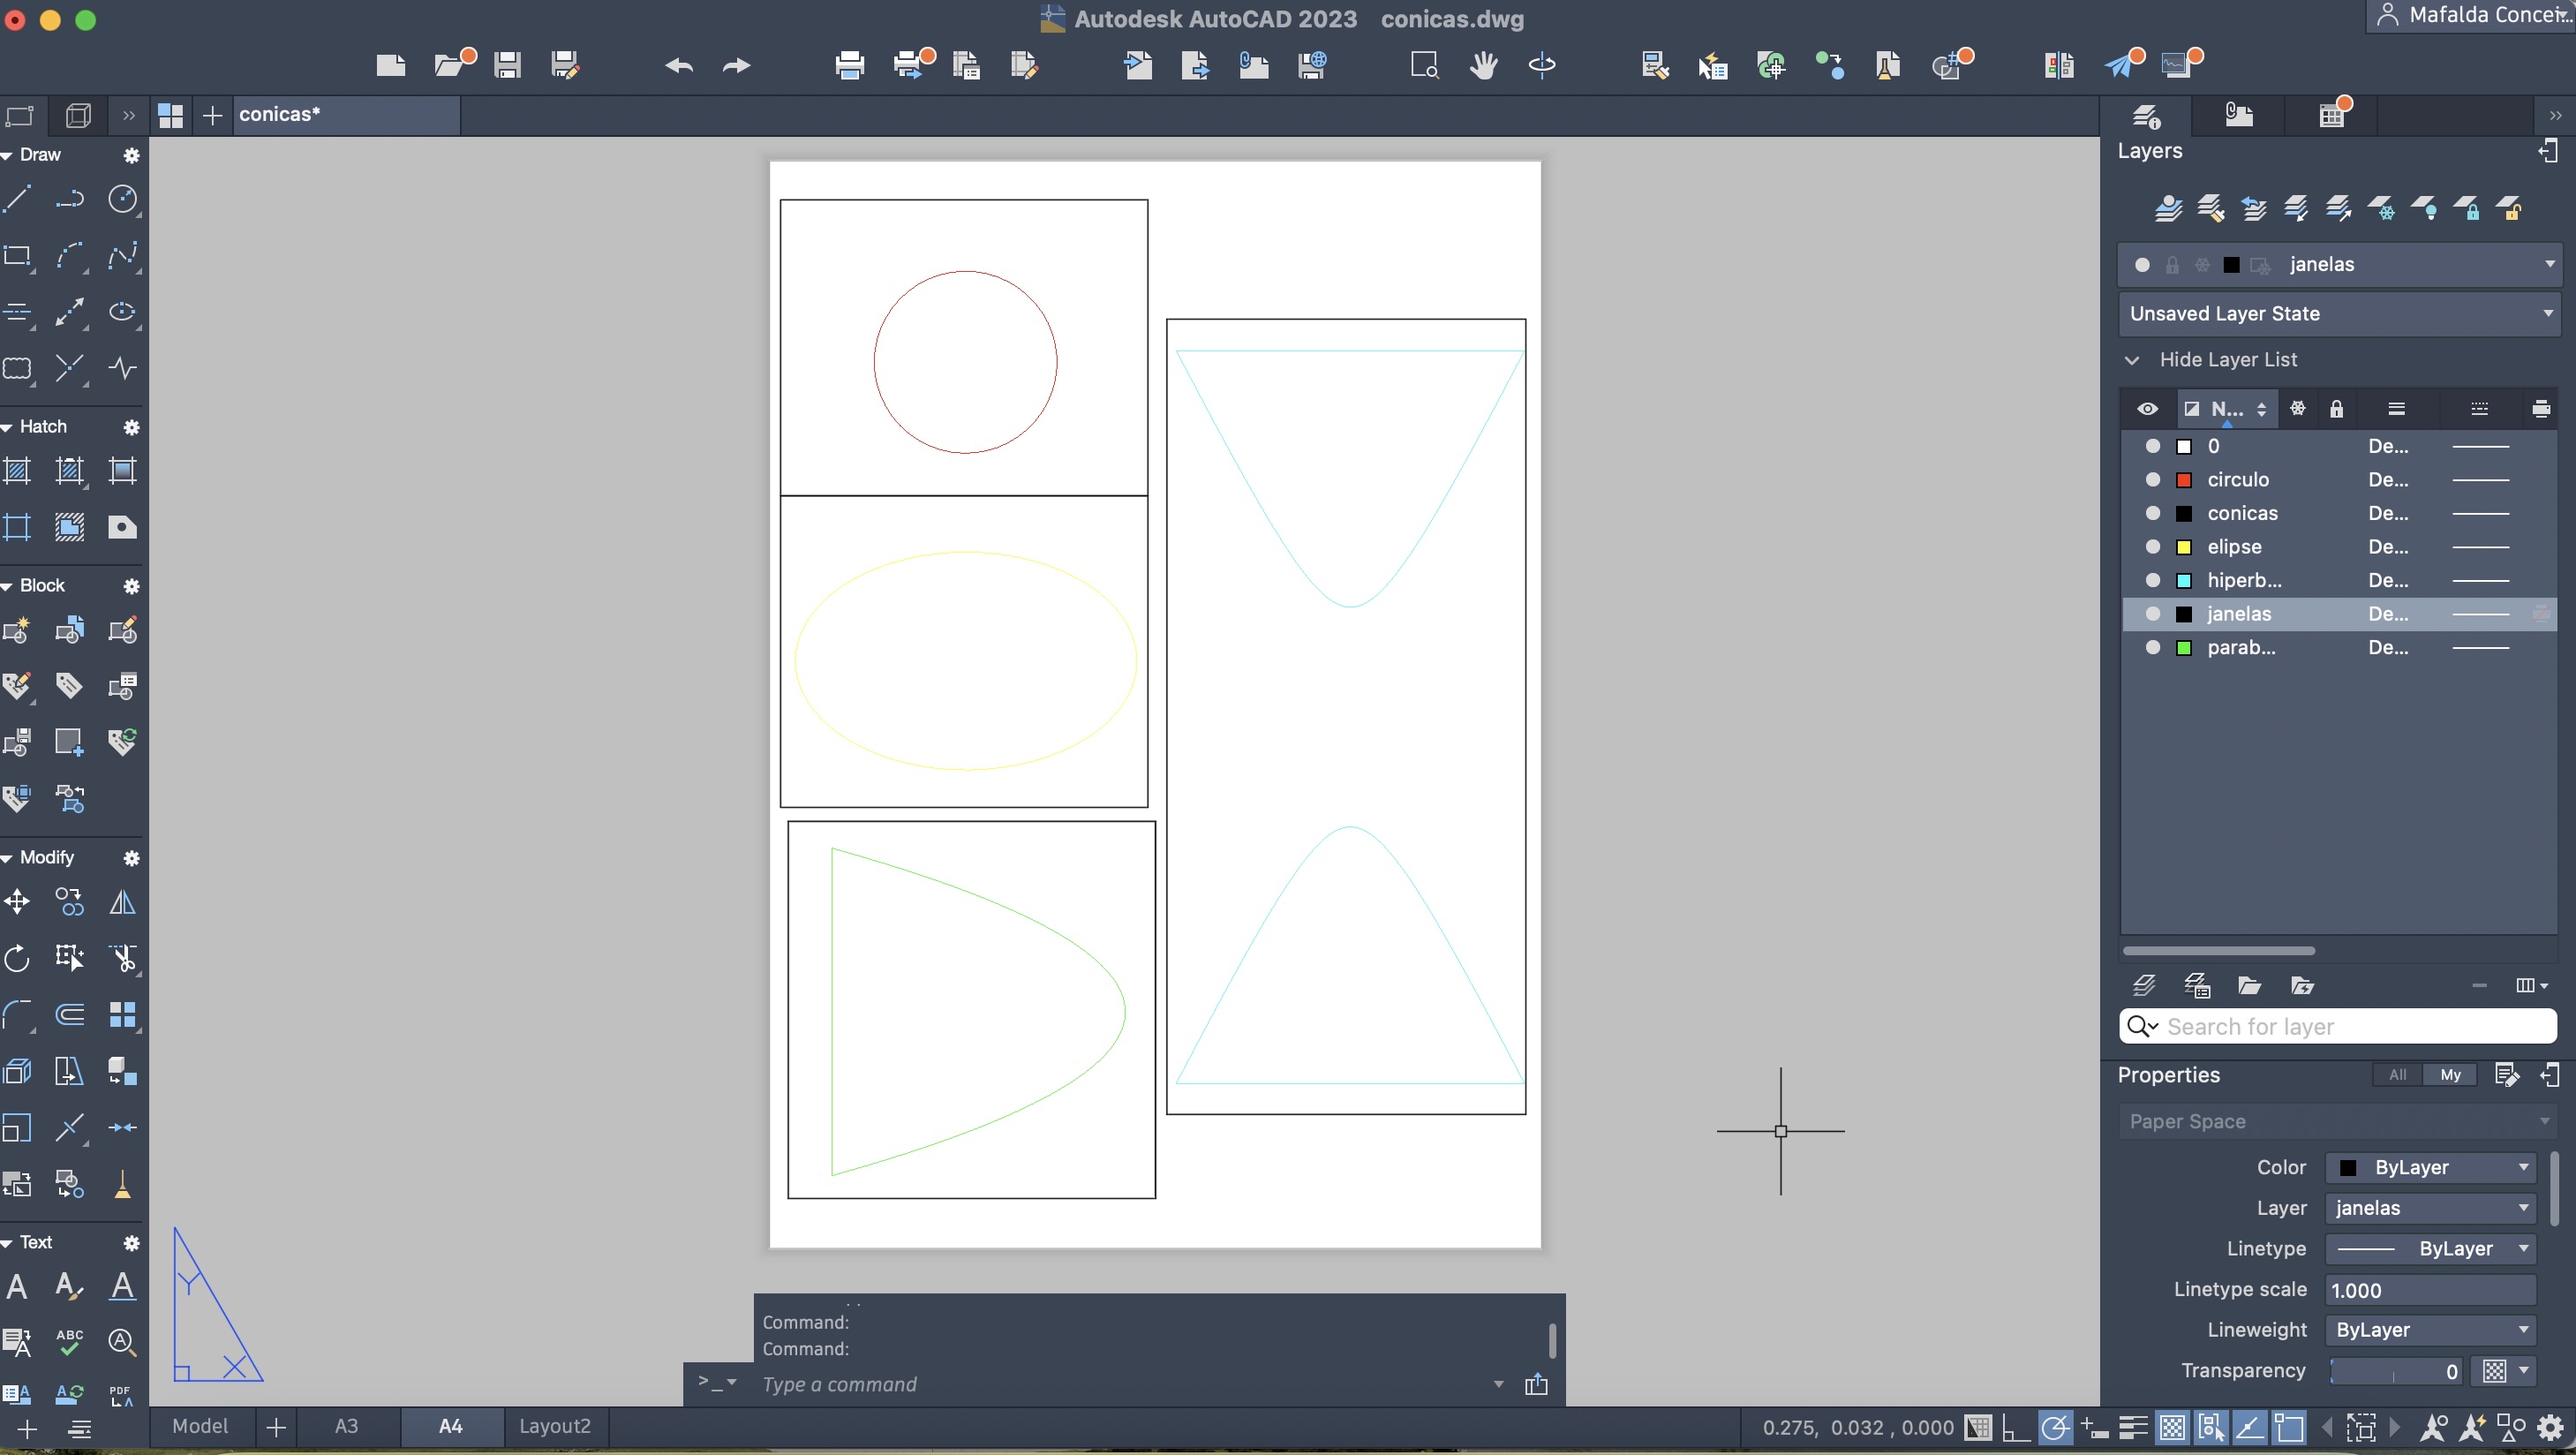Click the All properties filter button
This screenshot has width=2576, height=1455.
coord(2397,1075)
